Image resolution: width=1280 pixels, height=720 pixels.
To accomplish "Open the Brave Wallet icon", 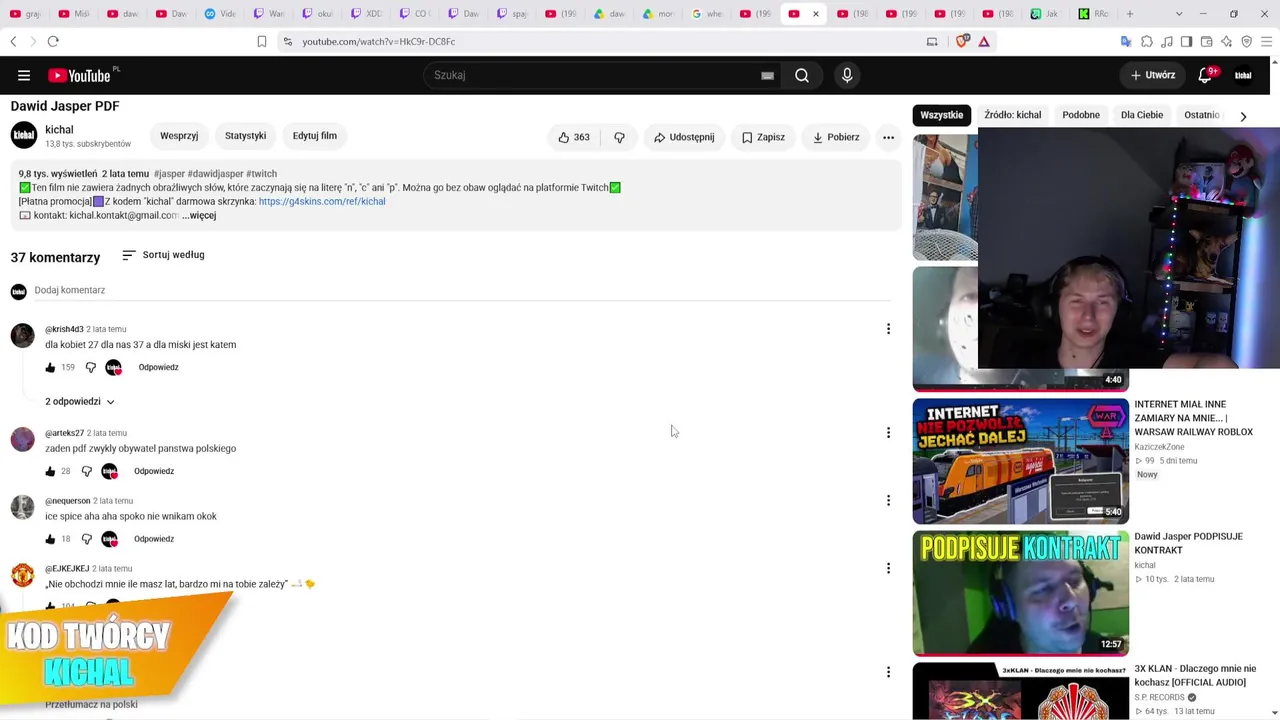I will [1207, 41].
